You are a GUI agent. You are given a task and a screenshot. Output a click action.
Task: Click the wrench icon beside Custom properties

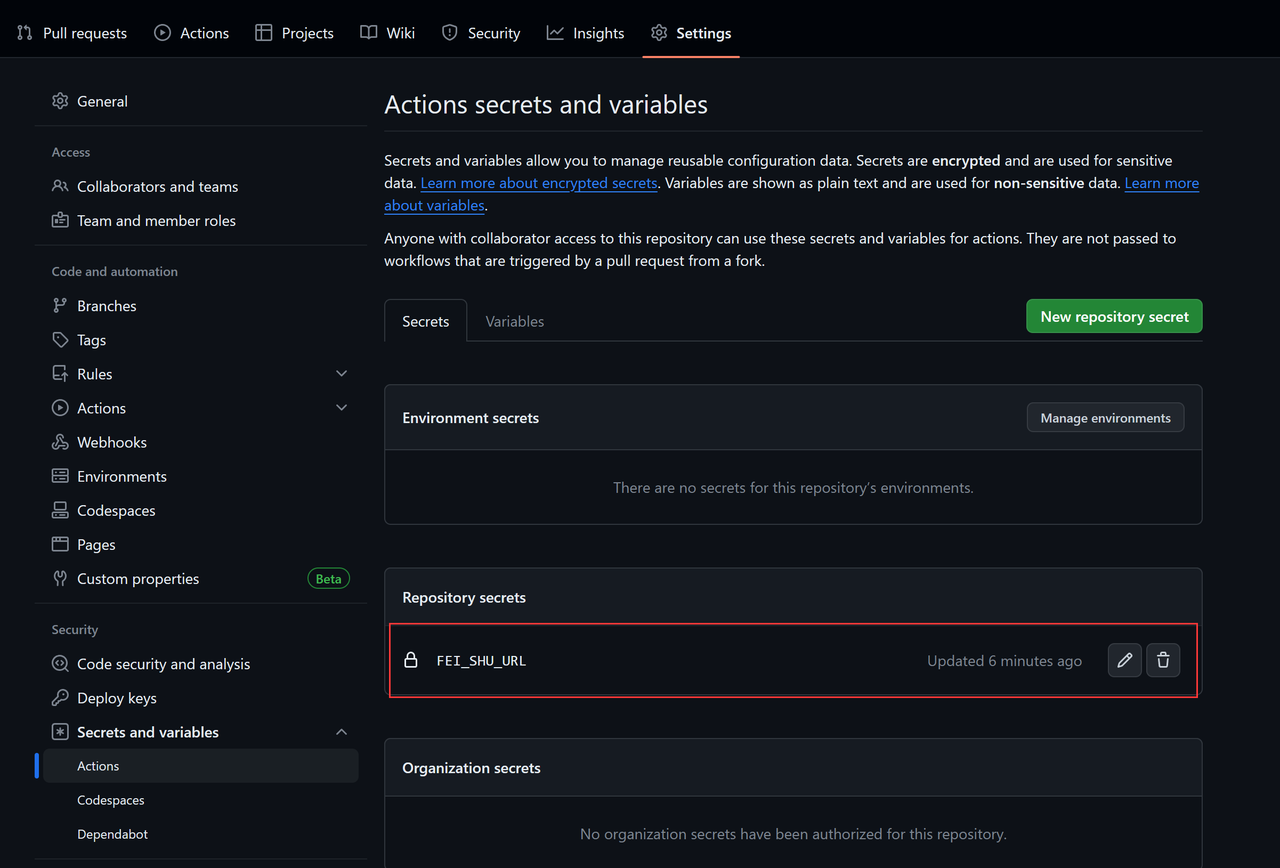[60, 577]
